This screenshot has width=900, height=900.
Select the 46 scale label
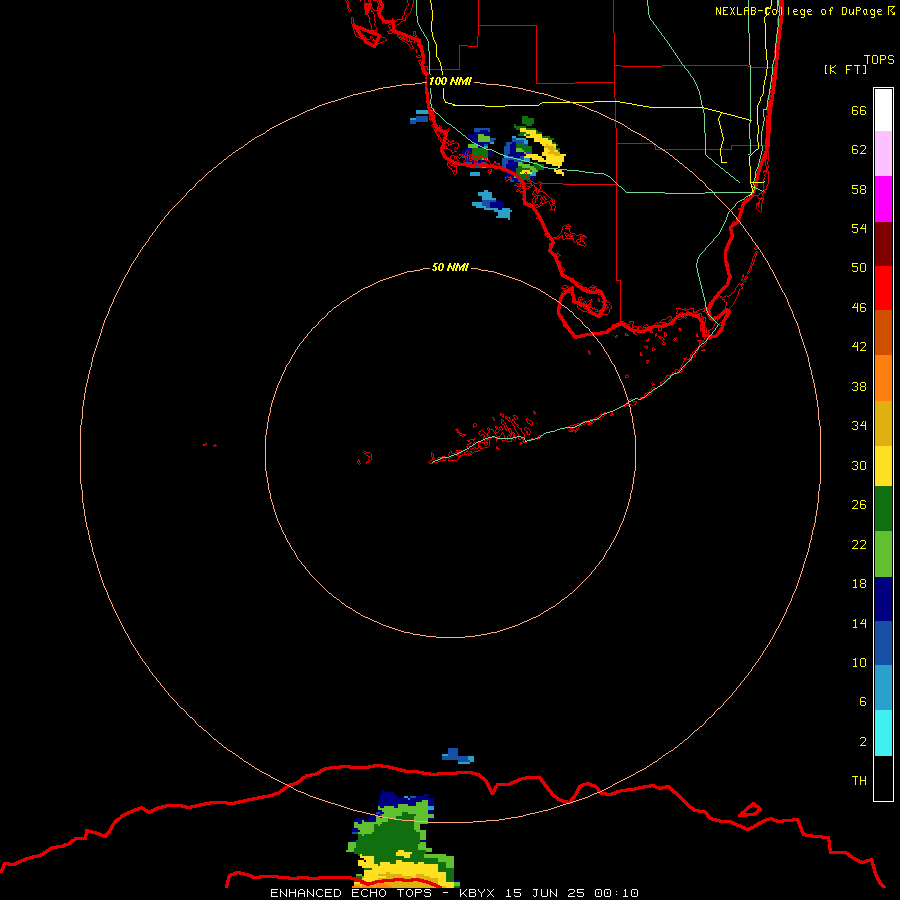click(859, 308)
